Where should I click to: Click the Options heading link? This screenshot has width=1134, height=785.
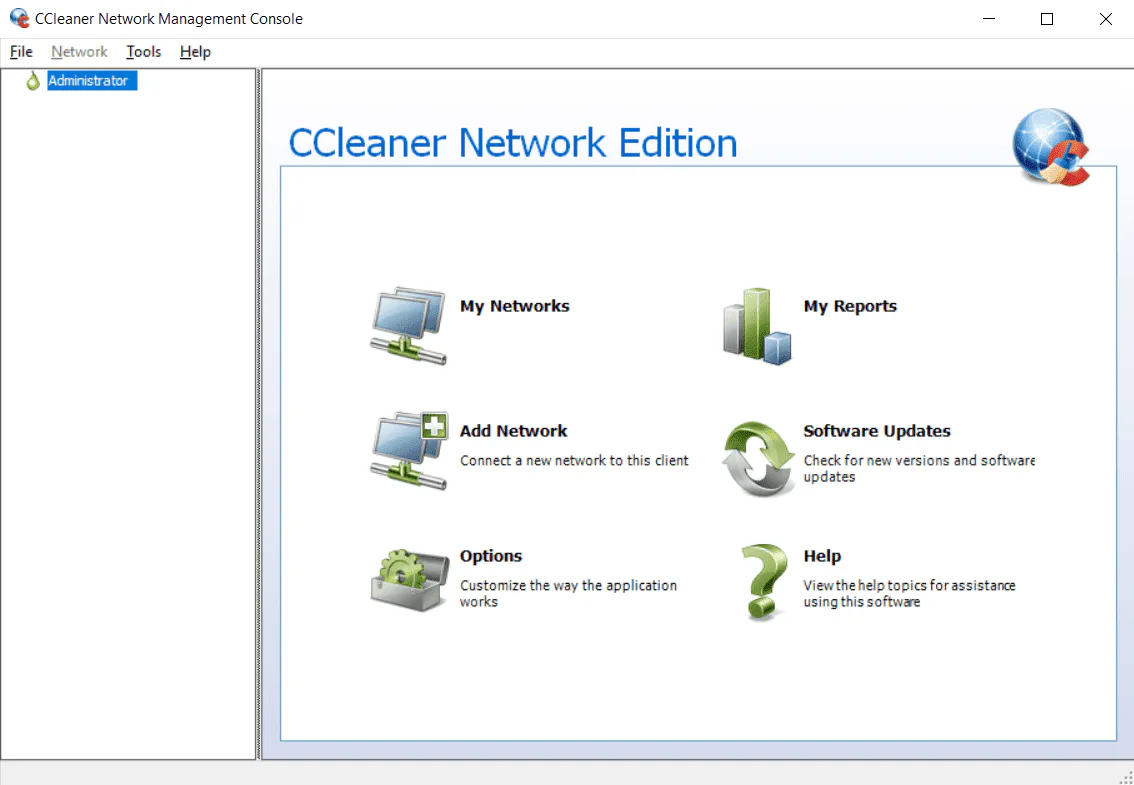tap(491, 556)
